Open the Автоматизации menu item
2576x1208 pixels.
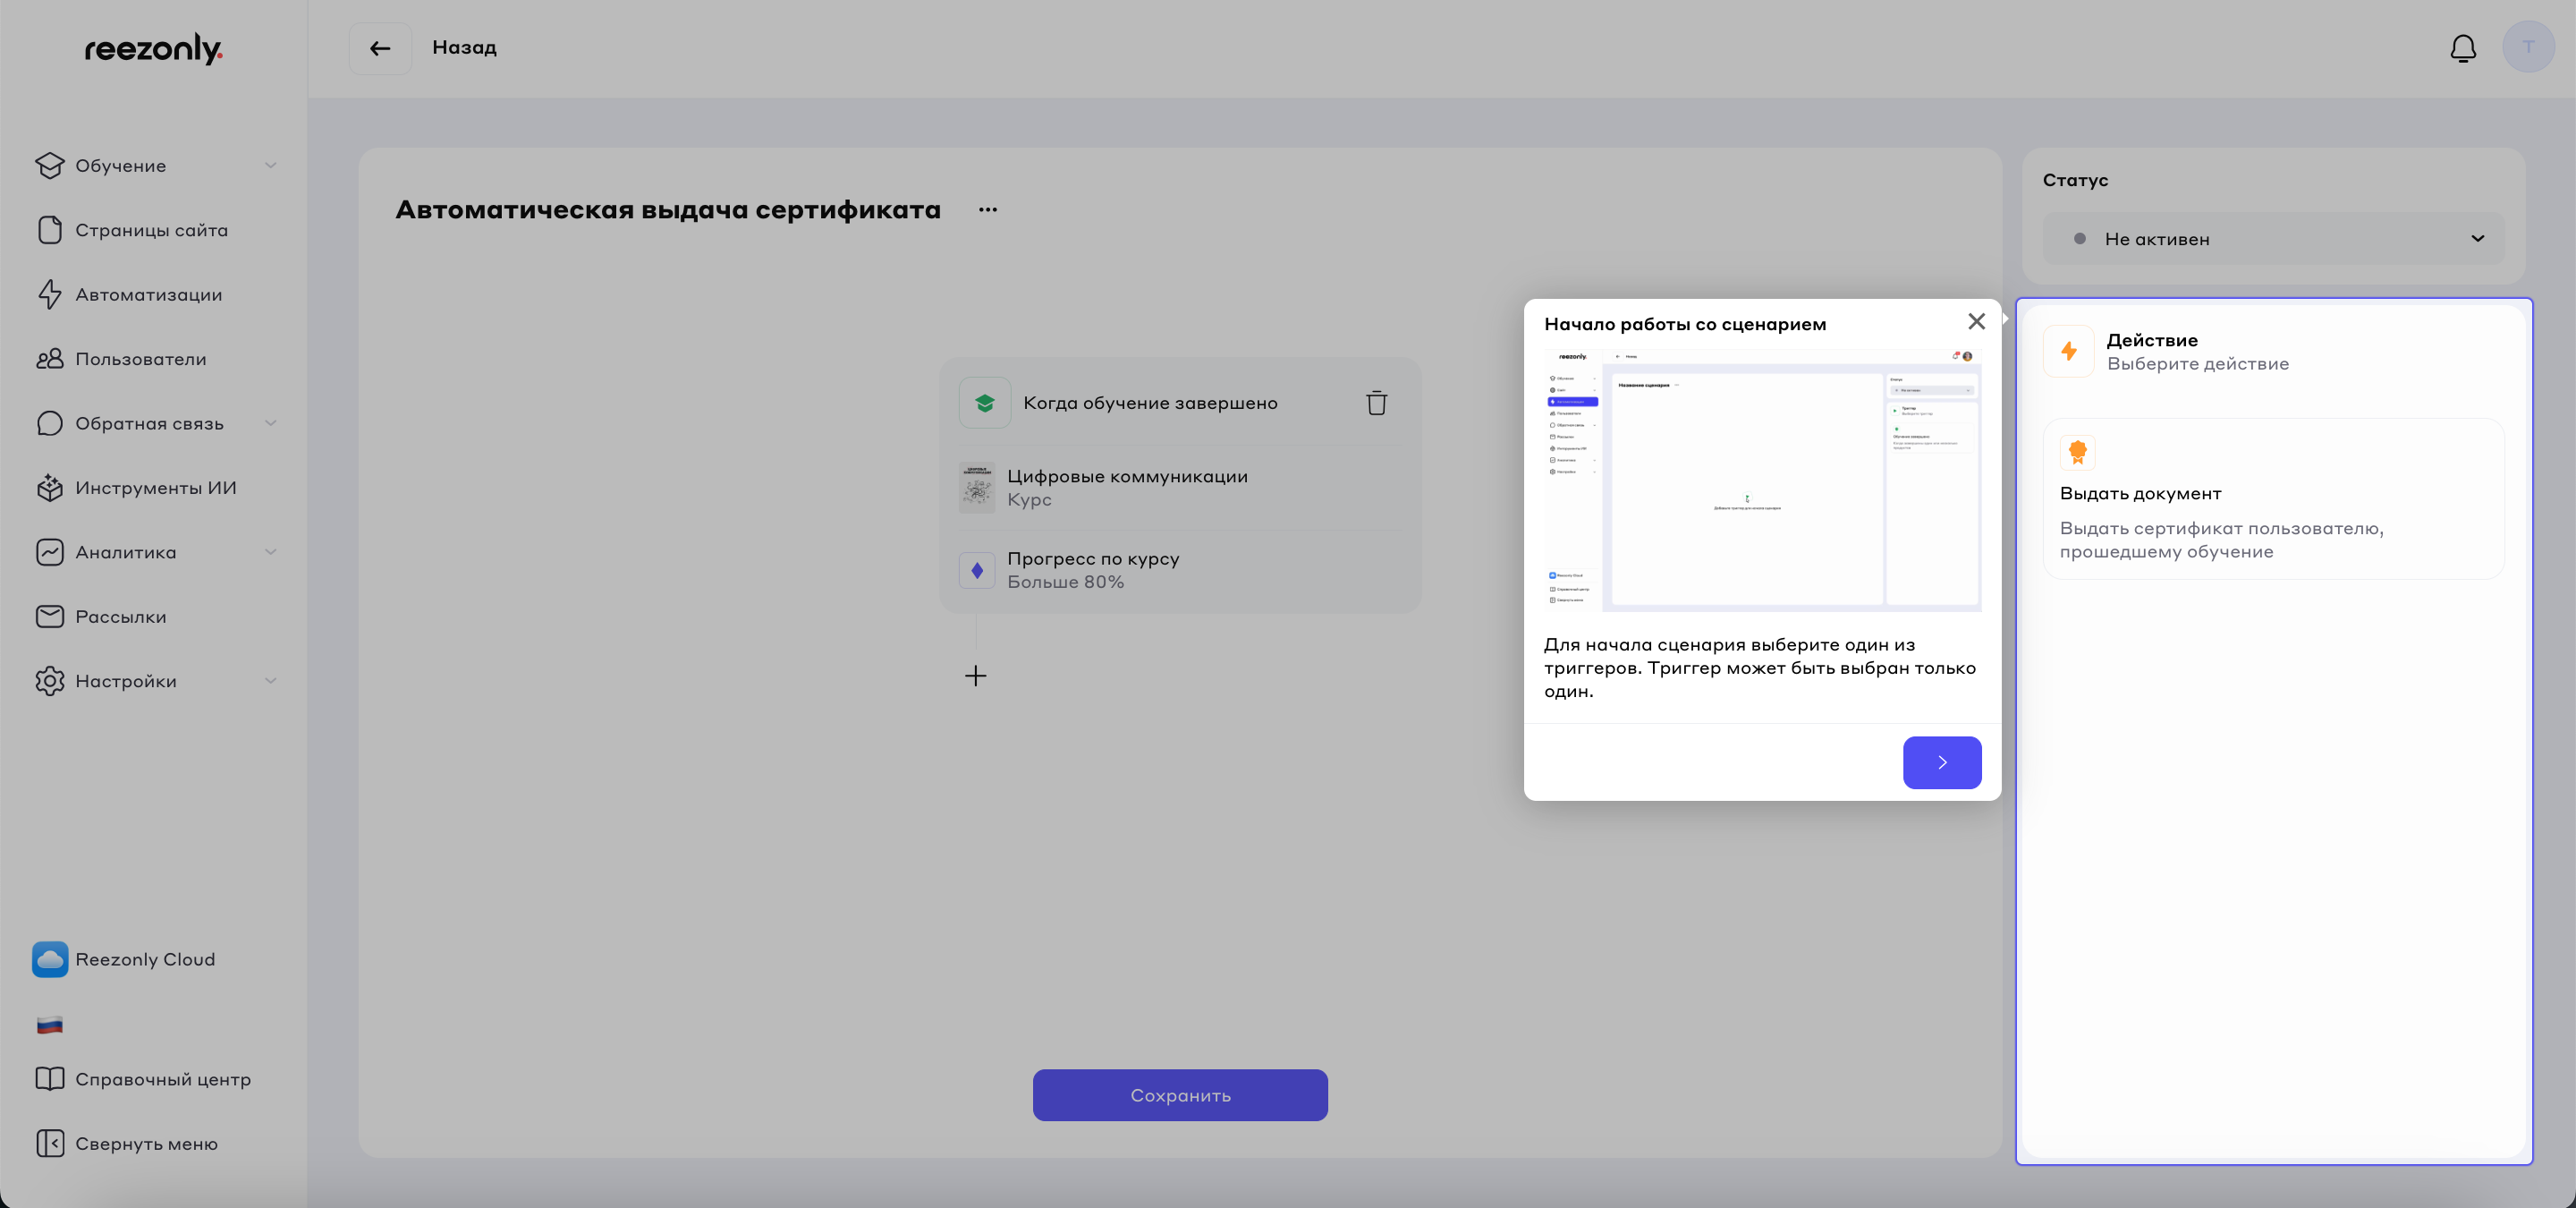[x=148, y=295]
